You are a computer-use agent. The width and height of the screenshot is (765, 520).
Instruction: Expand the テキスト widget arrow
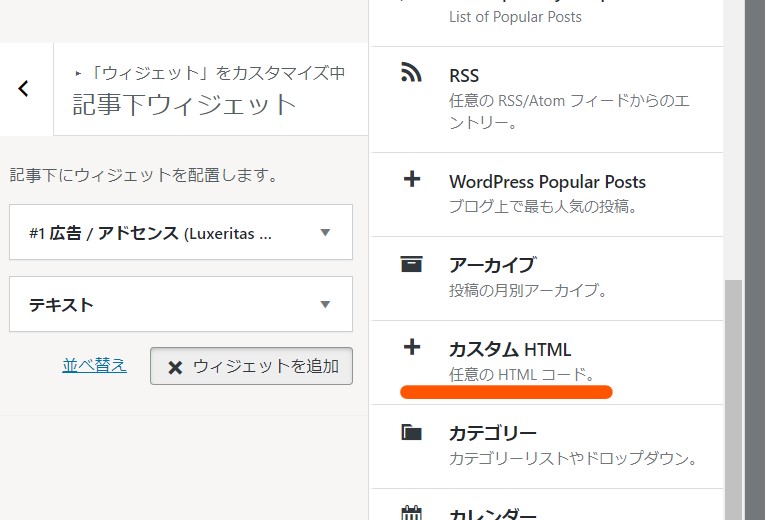tap(325, 304)
